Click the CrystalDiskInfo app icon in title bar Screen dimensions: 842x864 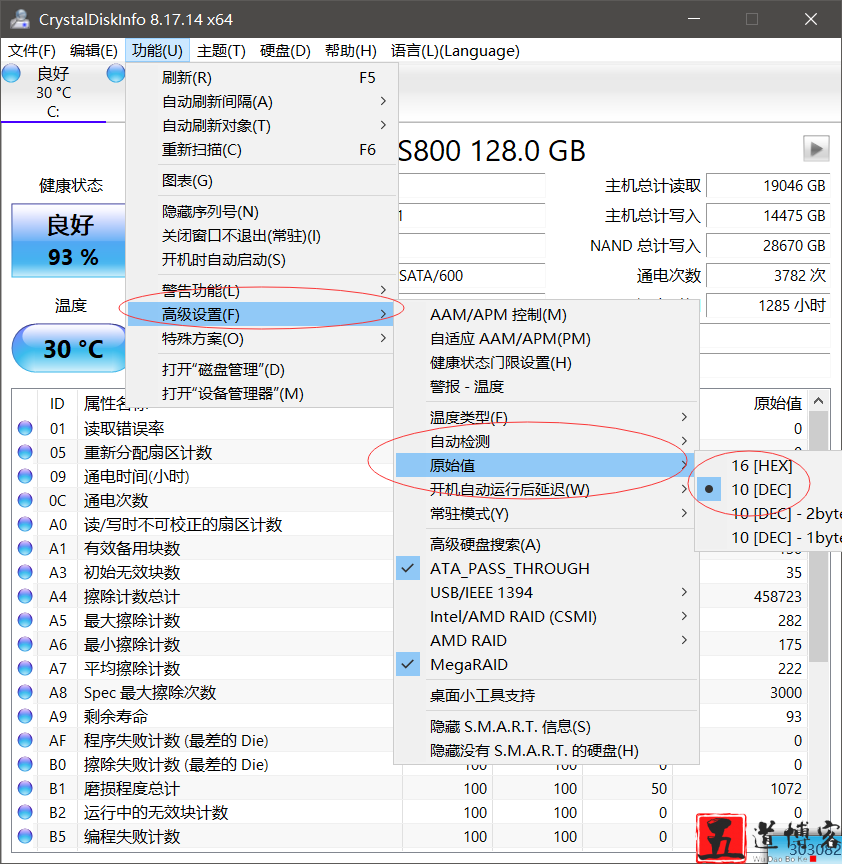tap(20, 19)
